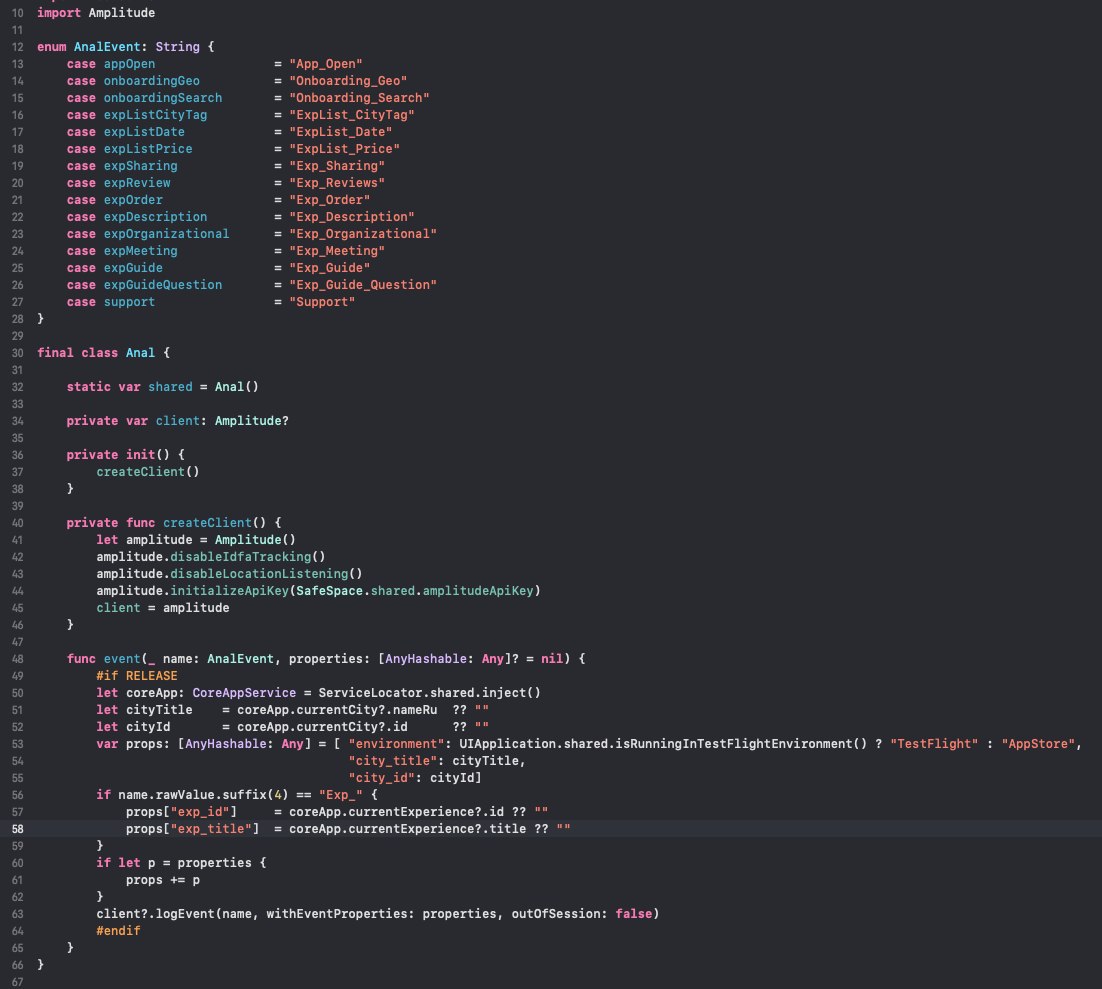Click case name expListCityTag
Viewport: 1102px width, 989px height.
coord(155,115)
